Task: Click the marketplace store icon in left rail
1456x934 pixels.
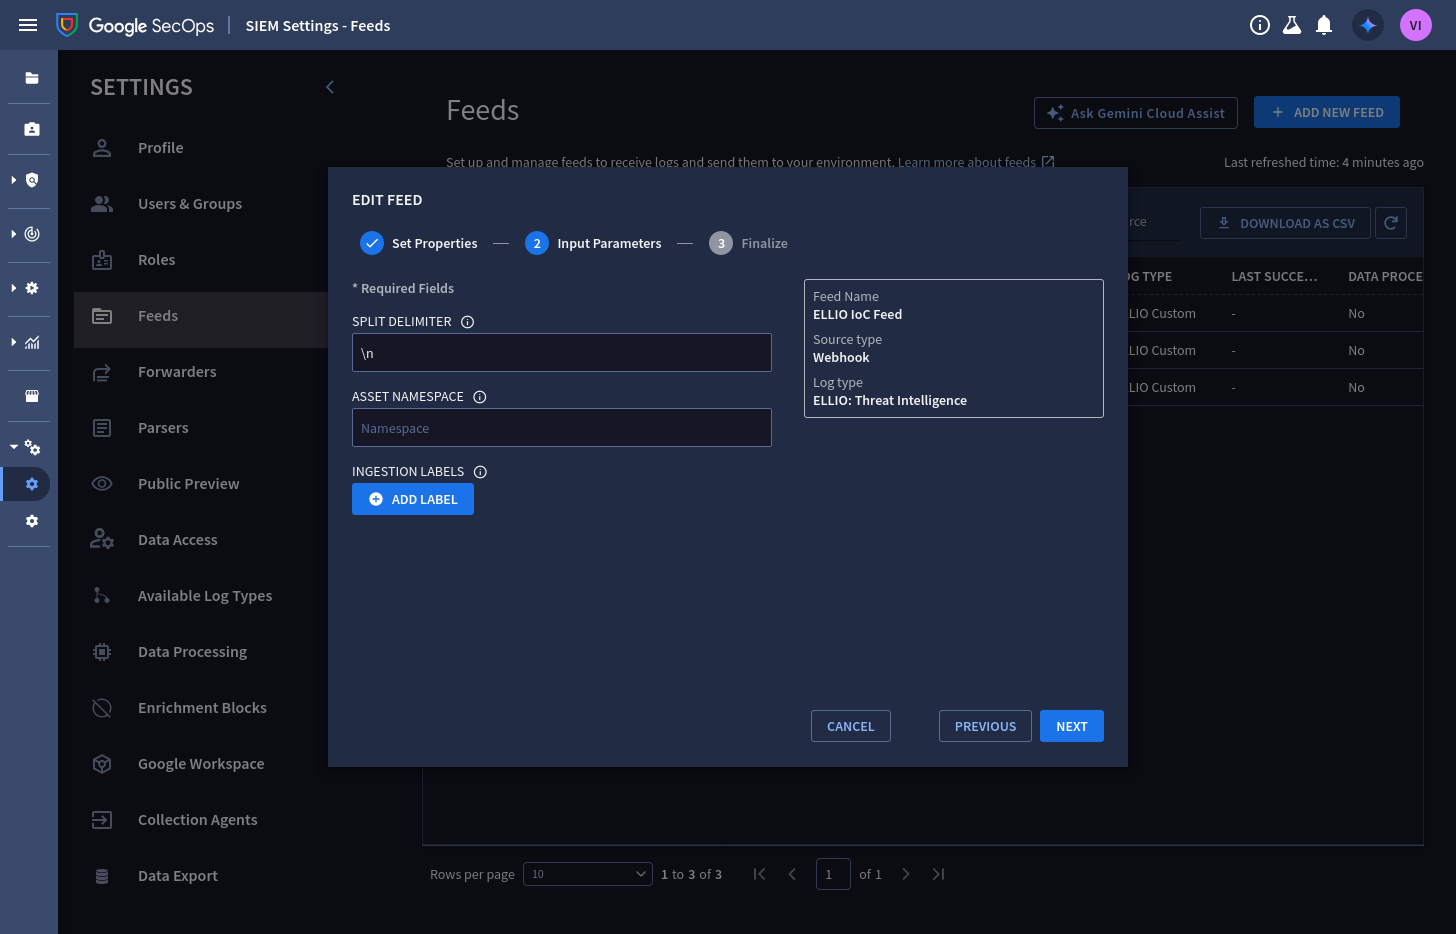Action: pos(32,396)
